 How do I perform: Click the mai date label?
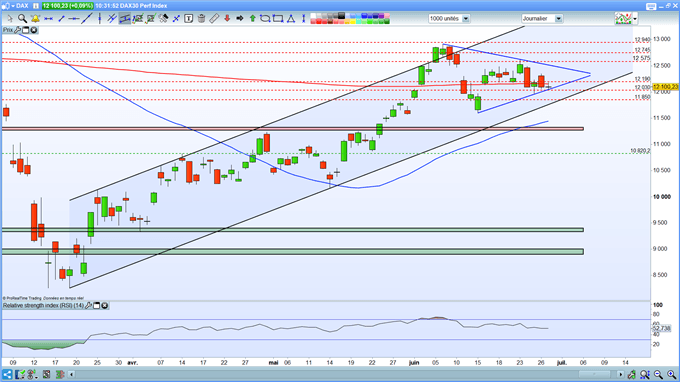[273, 362]
